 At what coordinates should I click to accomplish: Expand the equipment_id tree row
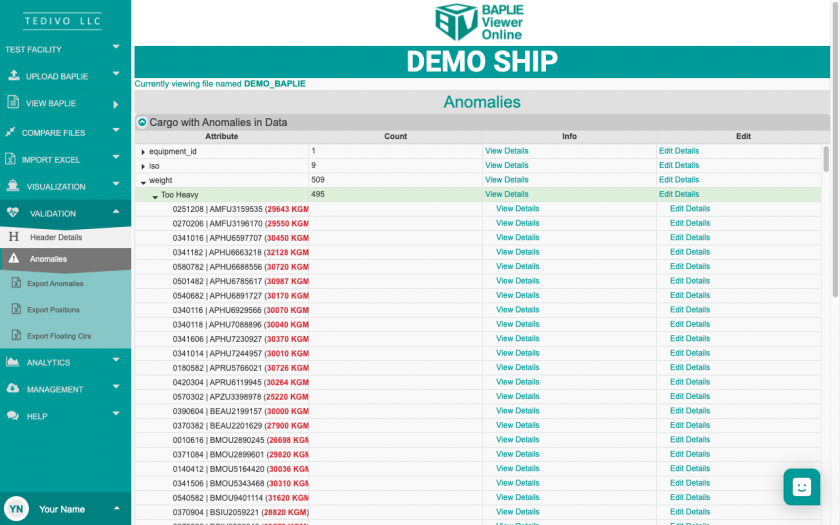(143, 152)
